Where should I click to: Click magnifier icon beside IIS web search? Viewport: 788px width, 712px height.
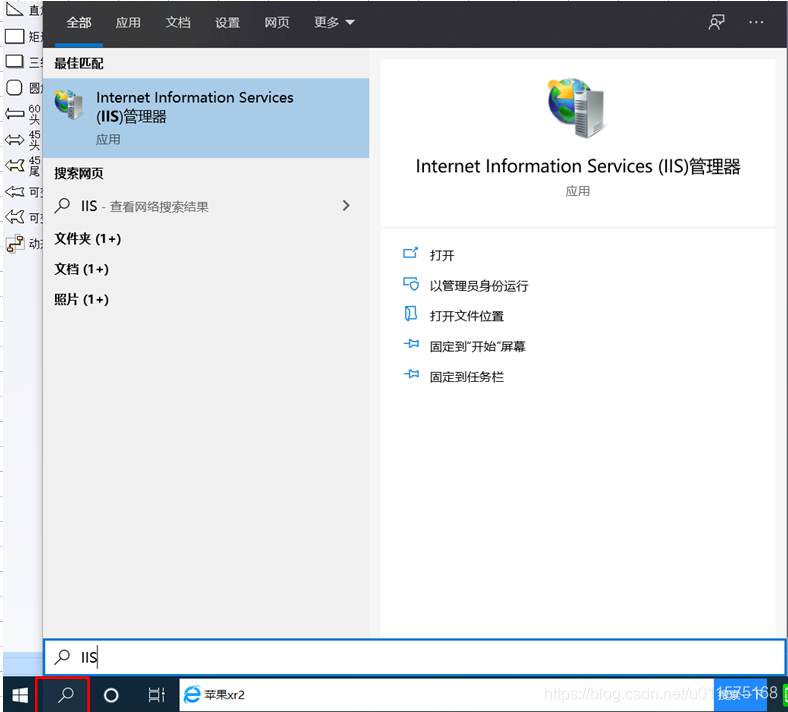62,206
